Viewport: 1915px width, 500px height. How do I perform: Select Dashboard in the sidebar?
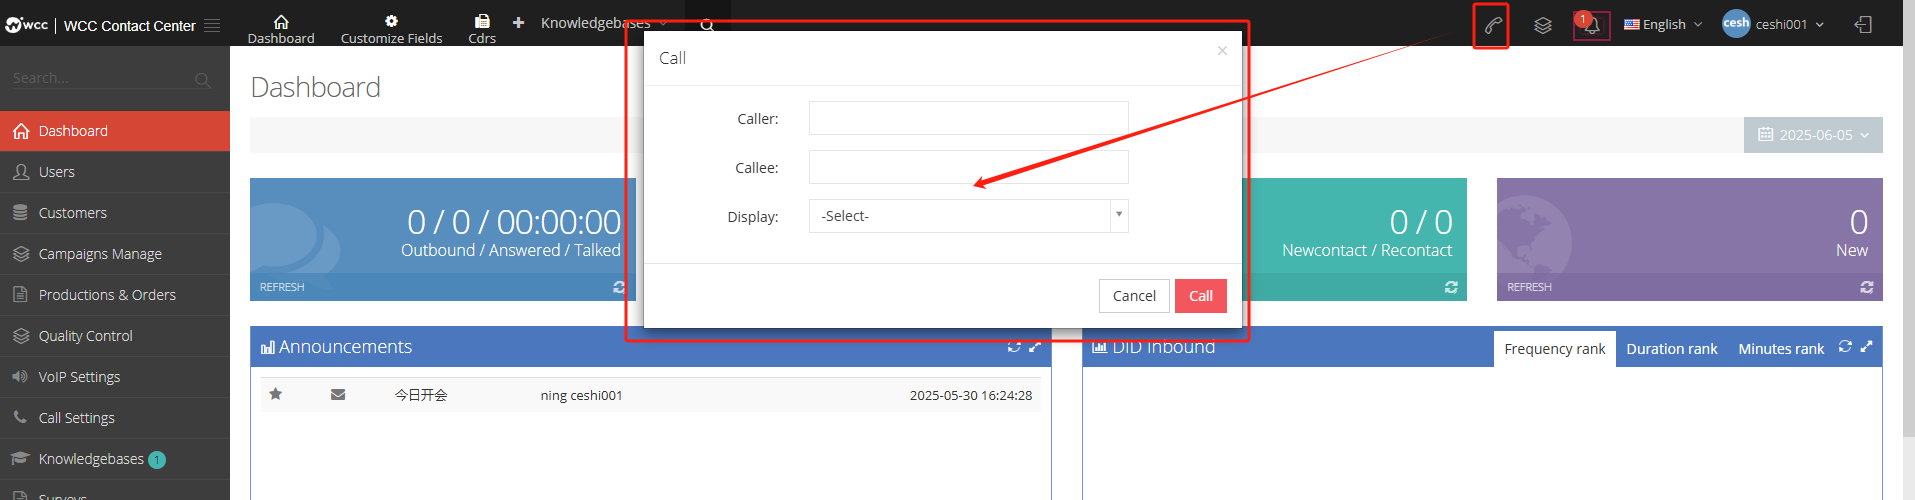point(115,131)
